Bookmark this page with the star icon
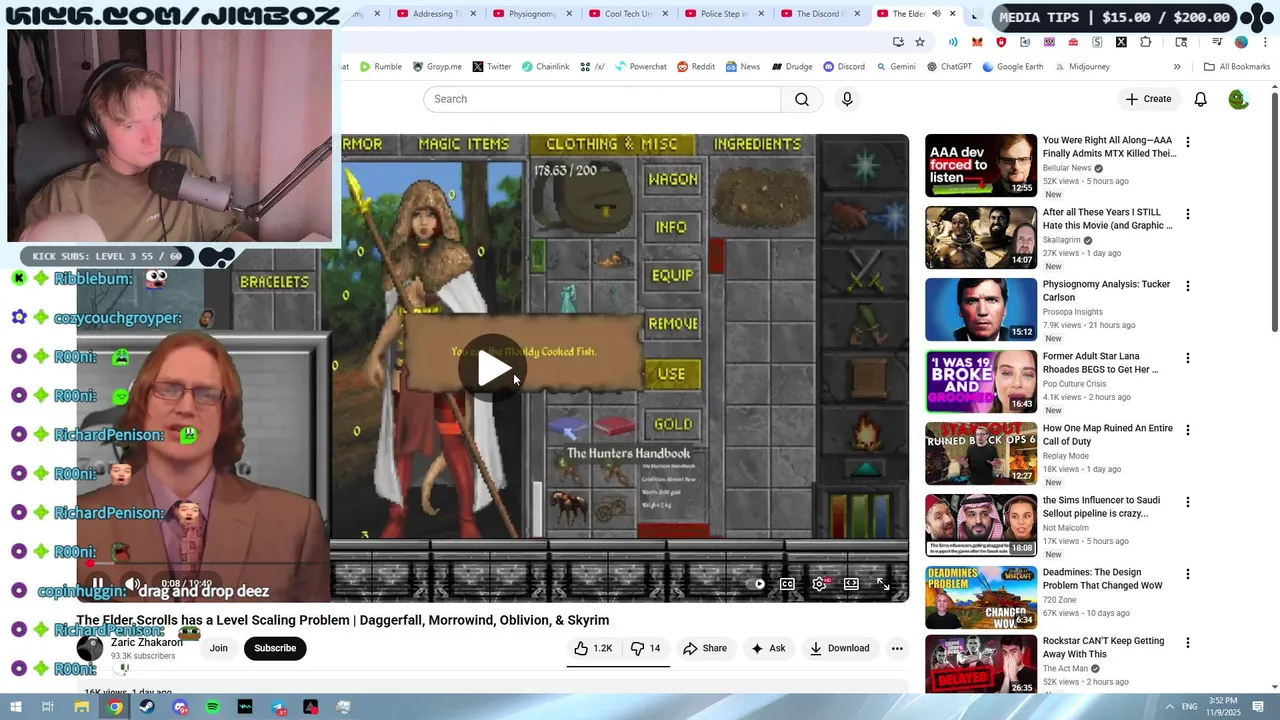The width and height of the screenshot is (1280, 720). pyautogui.click(x=920, y=42)
